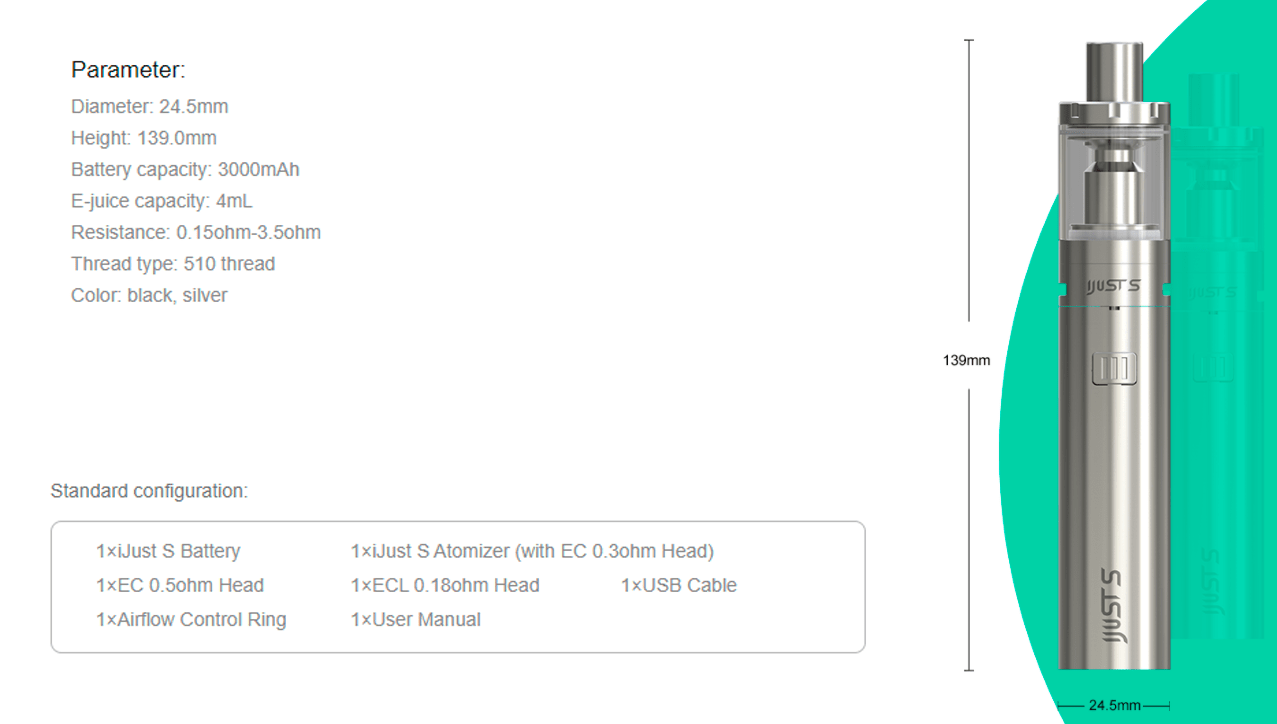Click the 139mm height dimension label

(x=966, y=360)
